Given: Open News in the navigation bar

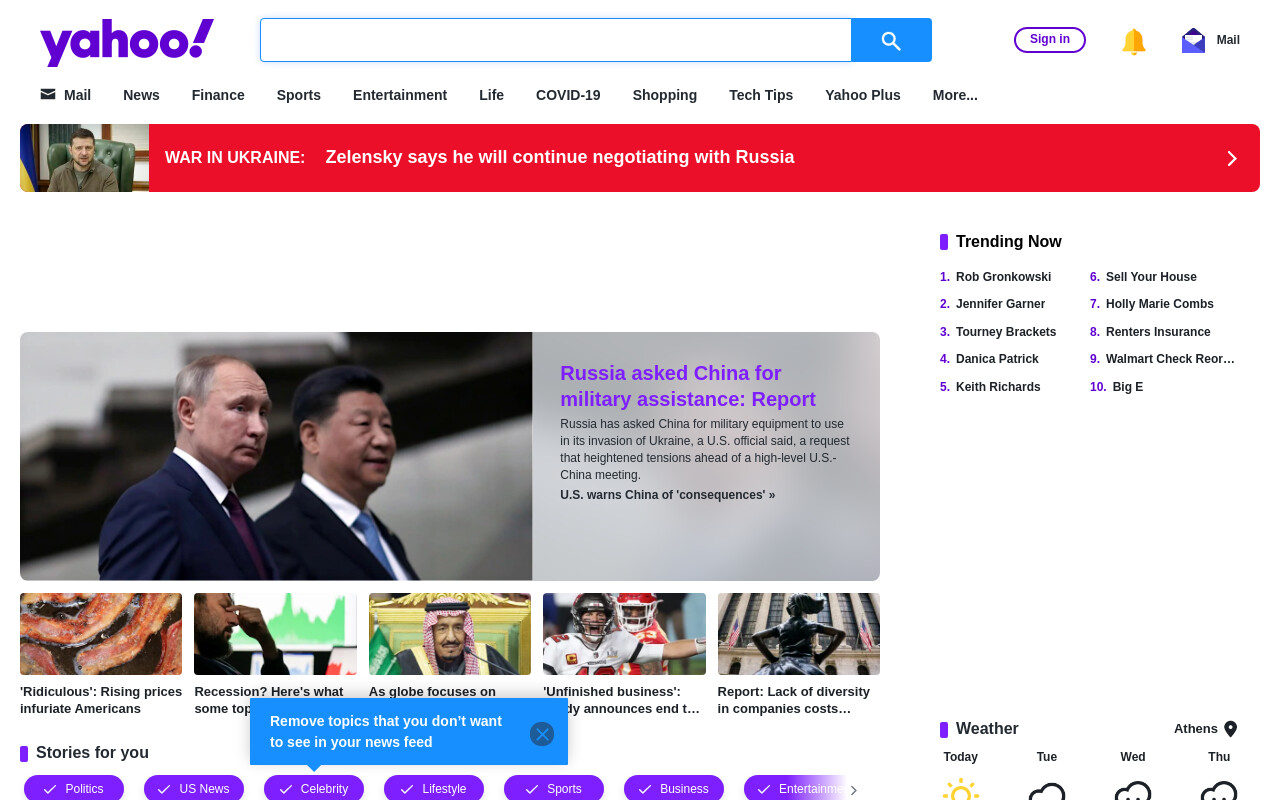Looking at the screenshot, I should pos(141,95).
